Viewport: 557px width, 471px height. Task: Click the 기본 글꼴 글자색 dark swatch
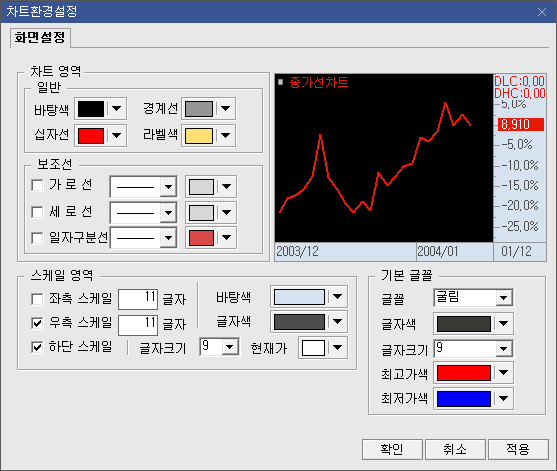[464, 324]
